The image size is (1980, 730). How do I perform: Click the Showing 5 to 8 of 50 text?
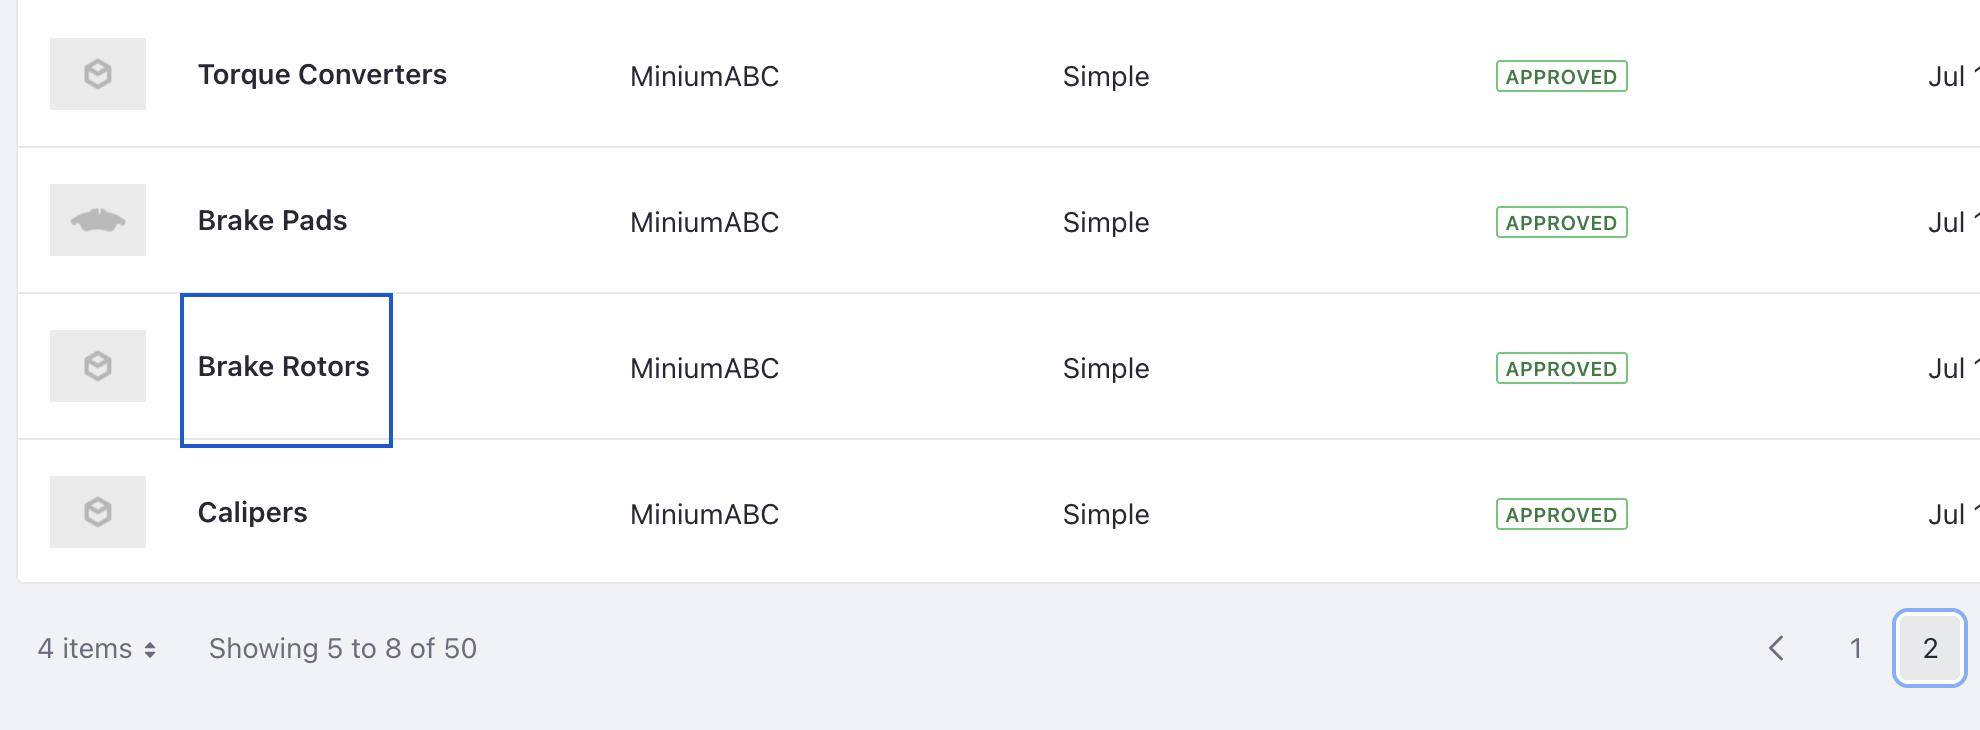[343, 649]
